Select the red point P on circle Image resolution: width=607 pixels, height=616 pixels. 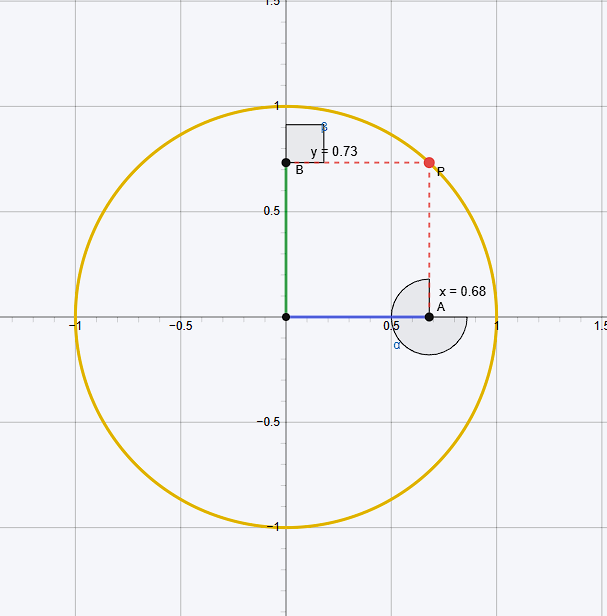point(429,162)
